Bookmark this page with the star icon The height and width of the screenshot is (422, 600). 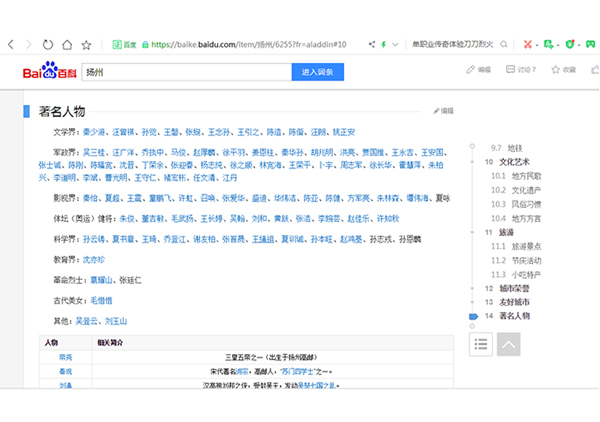87,45
